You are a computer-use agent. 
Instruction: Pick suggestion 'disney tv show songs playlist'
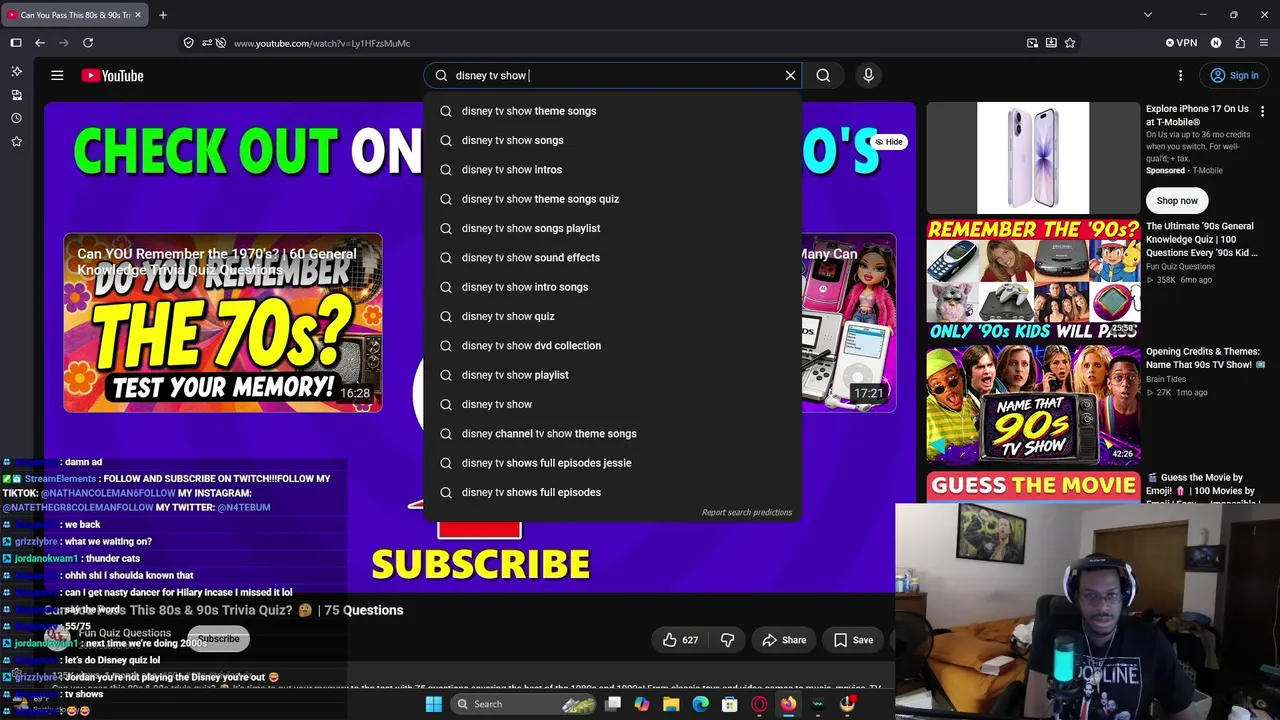612,228
